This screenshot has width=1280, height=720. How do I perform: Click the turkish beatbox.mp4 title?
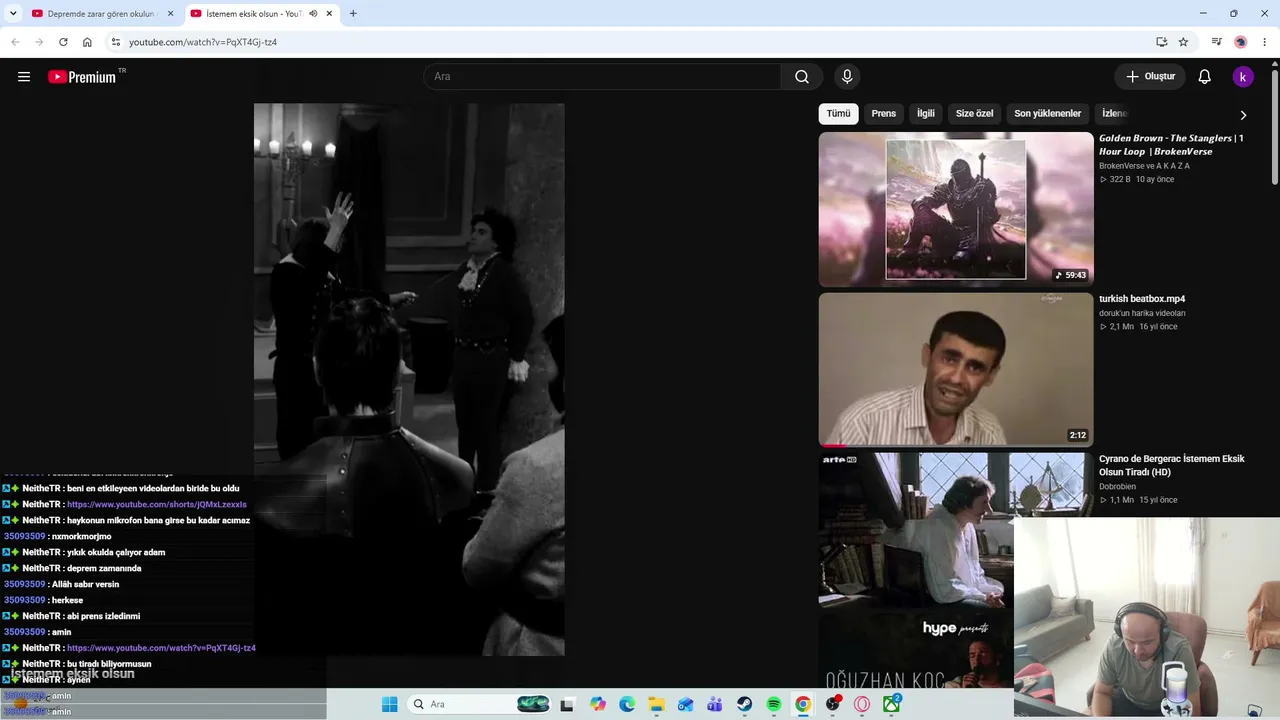(x=1142, y=299)
